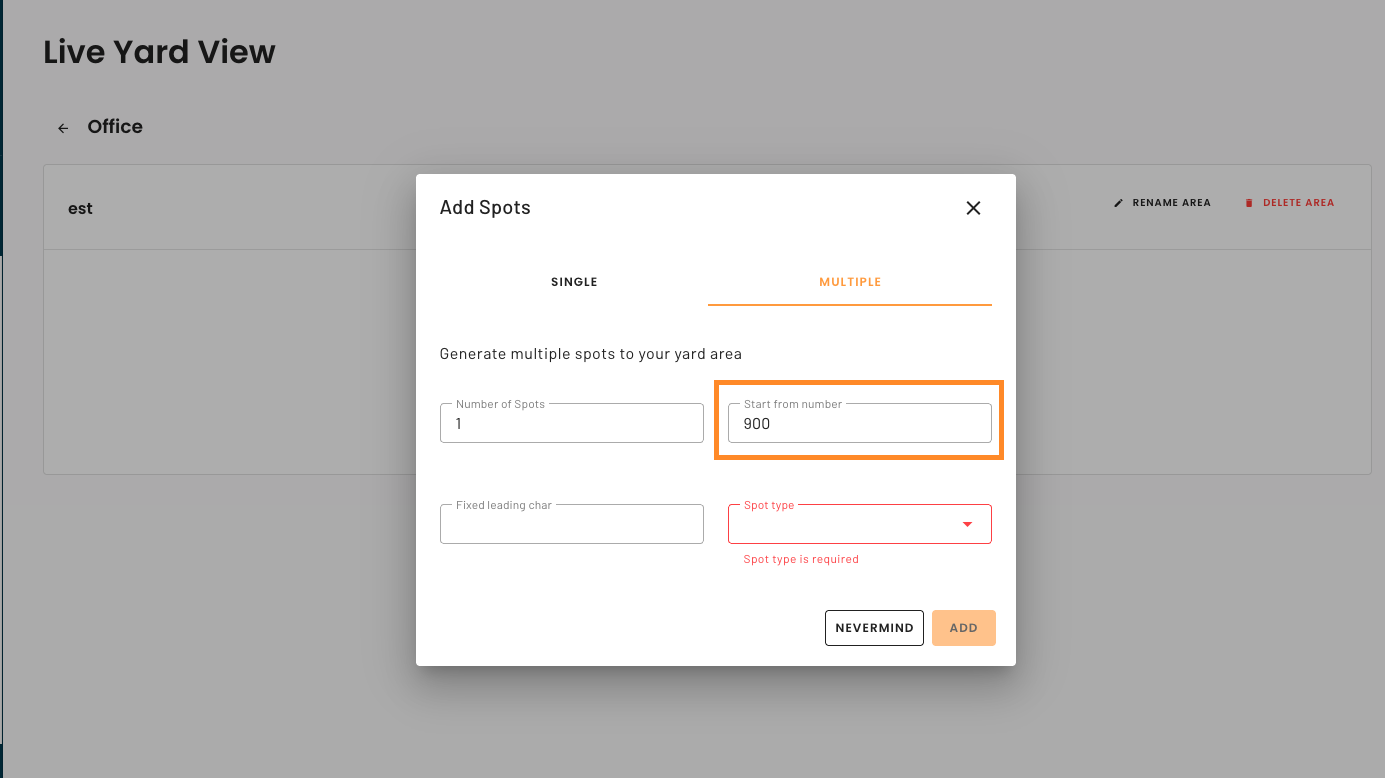Click the Live Yard View title
Image resolution: width=1385 pixels, height=778 pixels.
pyautogui.click(x=159, y=52)
